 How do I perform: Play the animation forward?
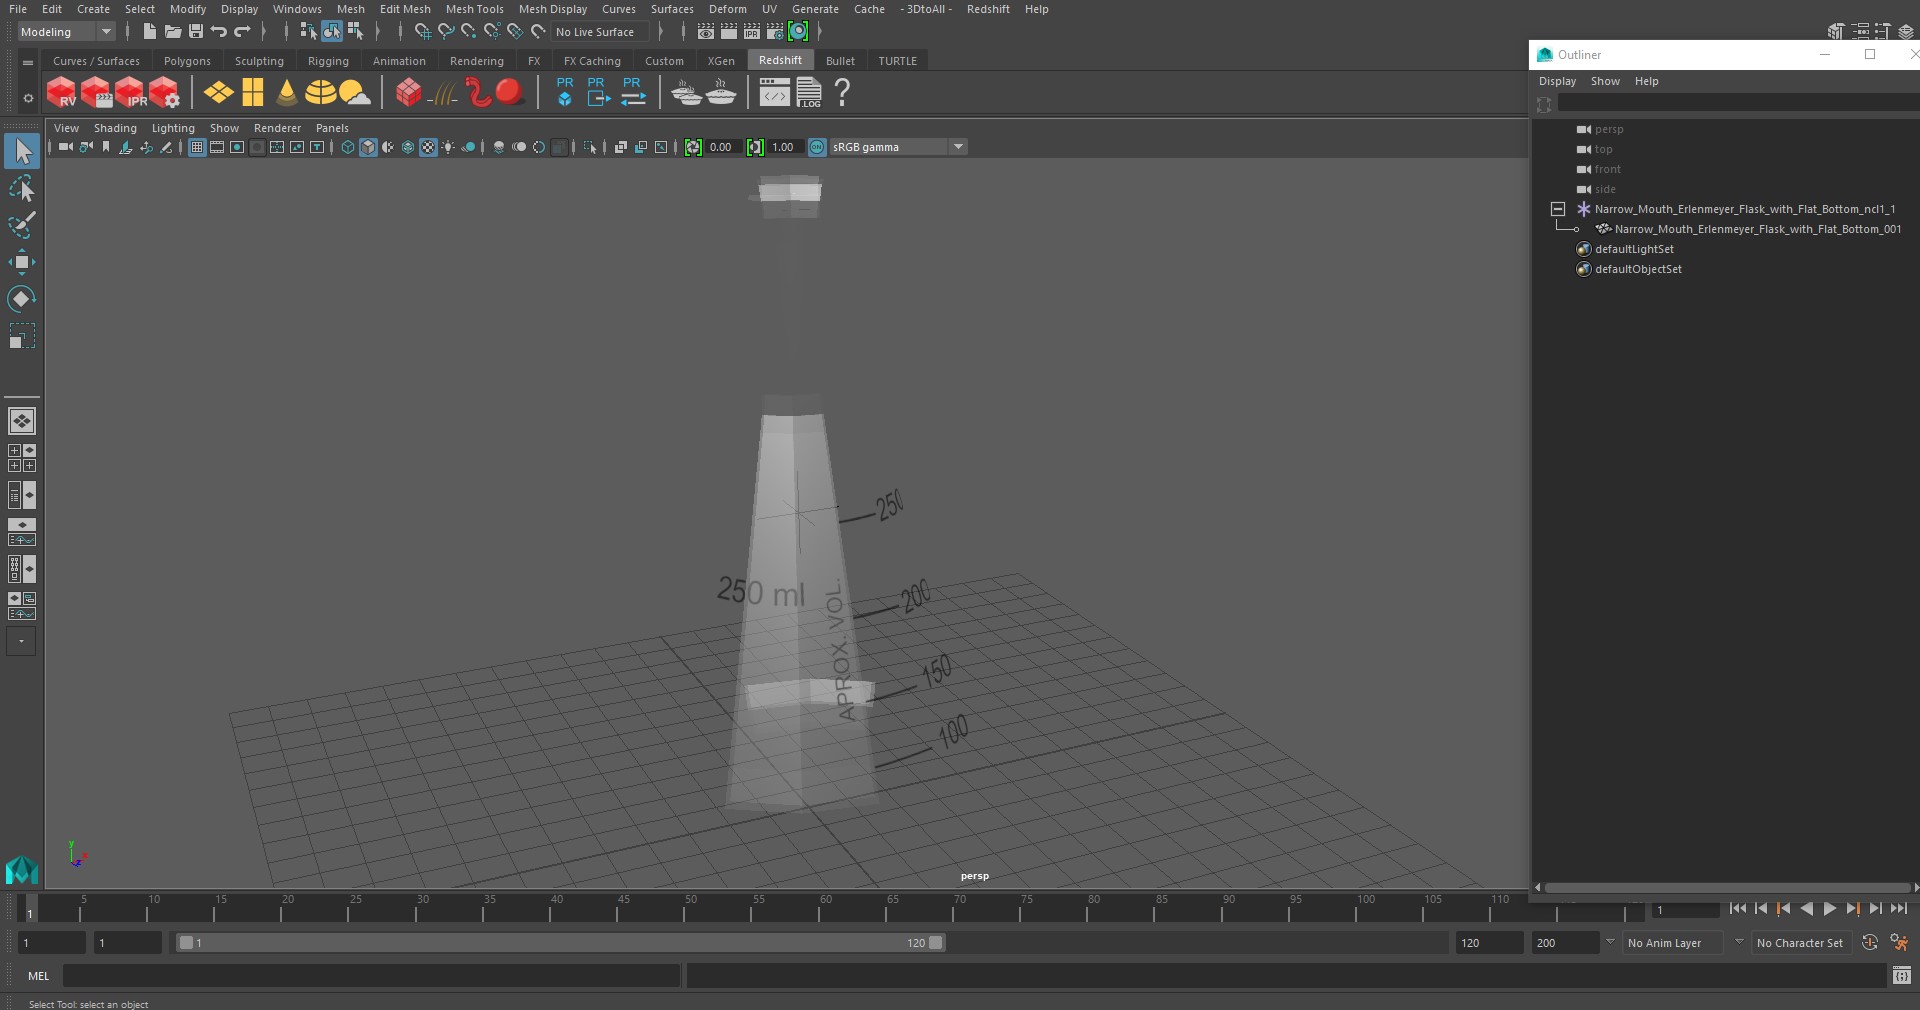click(1829, 909)
